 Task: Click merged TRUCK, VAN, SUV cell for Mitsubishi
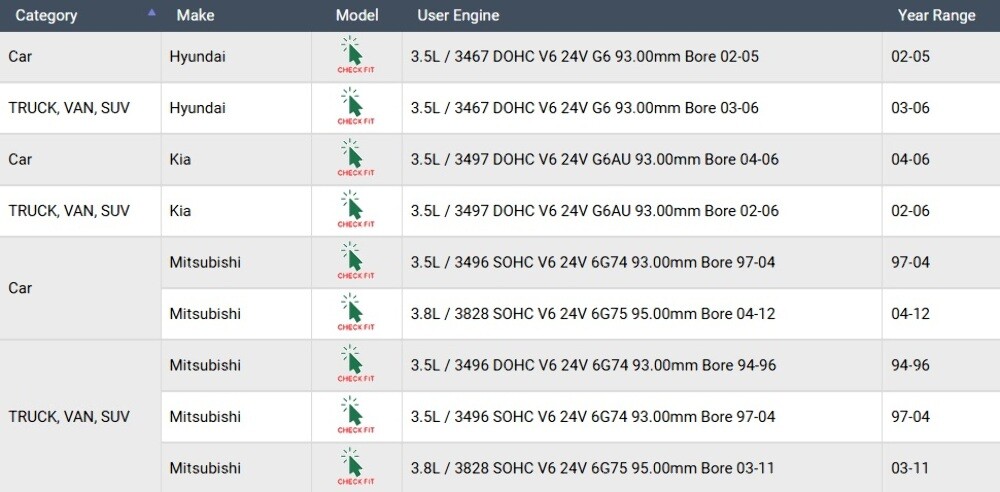(80, 416)
